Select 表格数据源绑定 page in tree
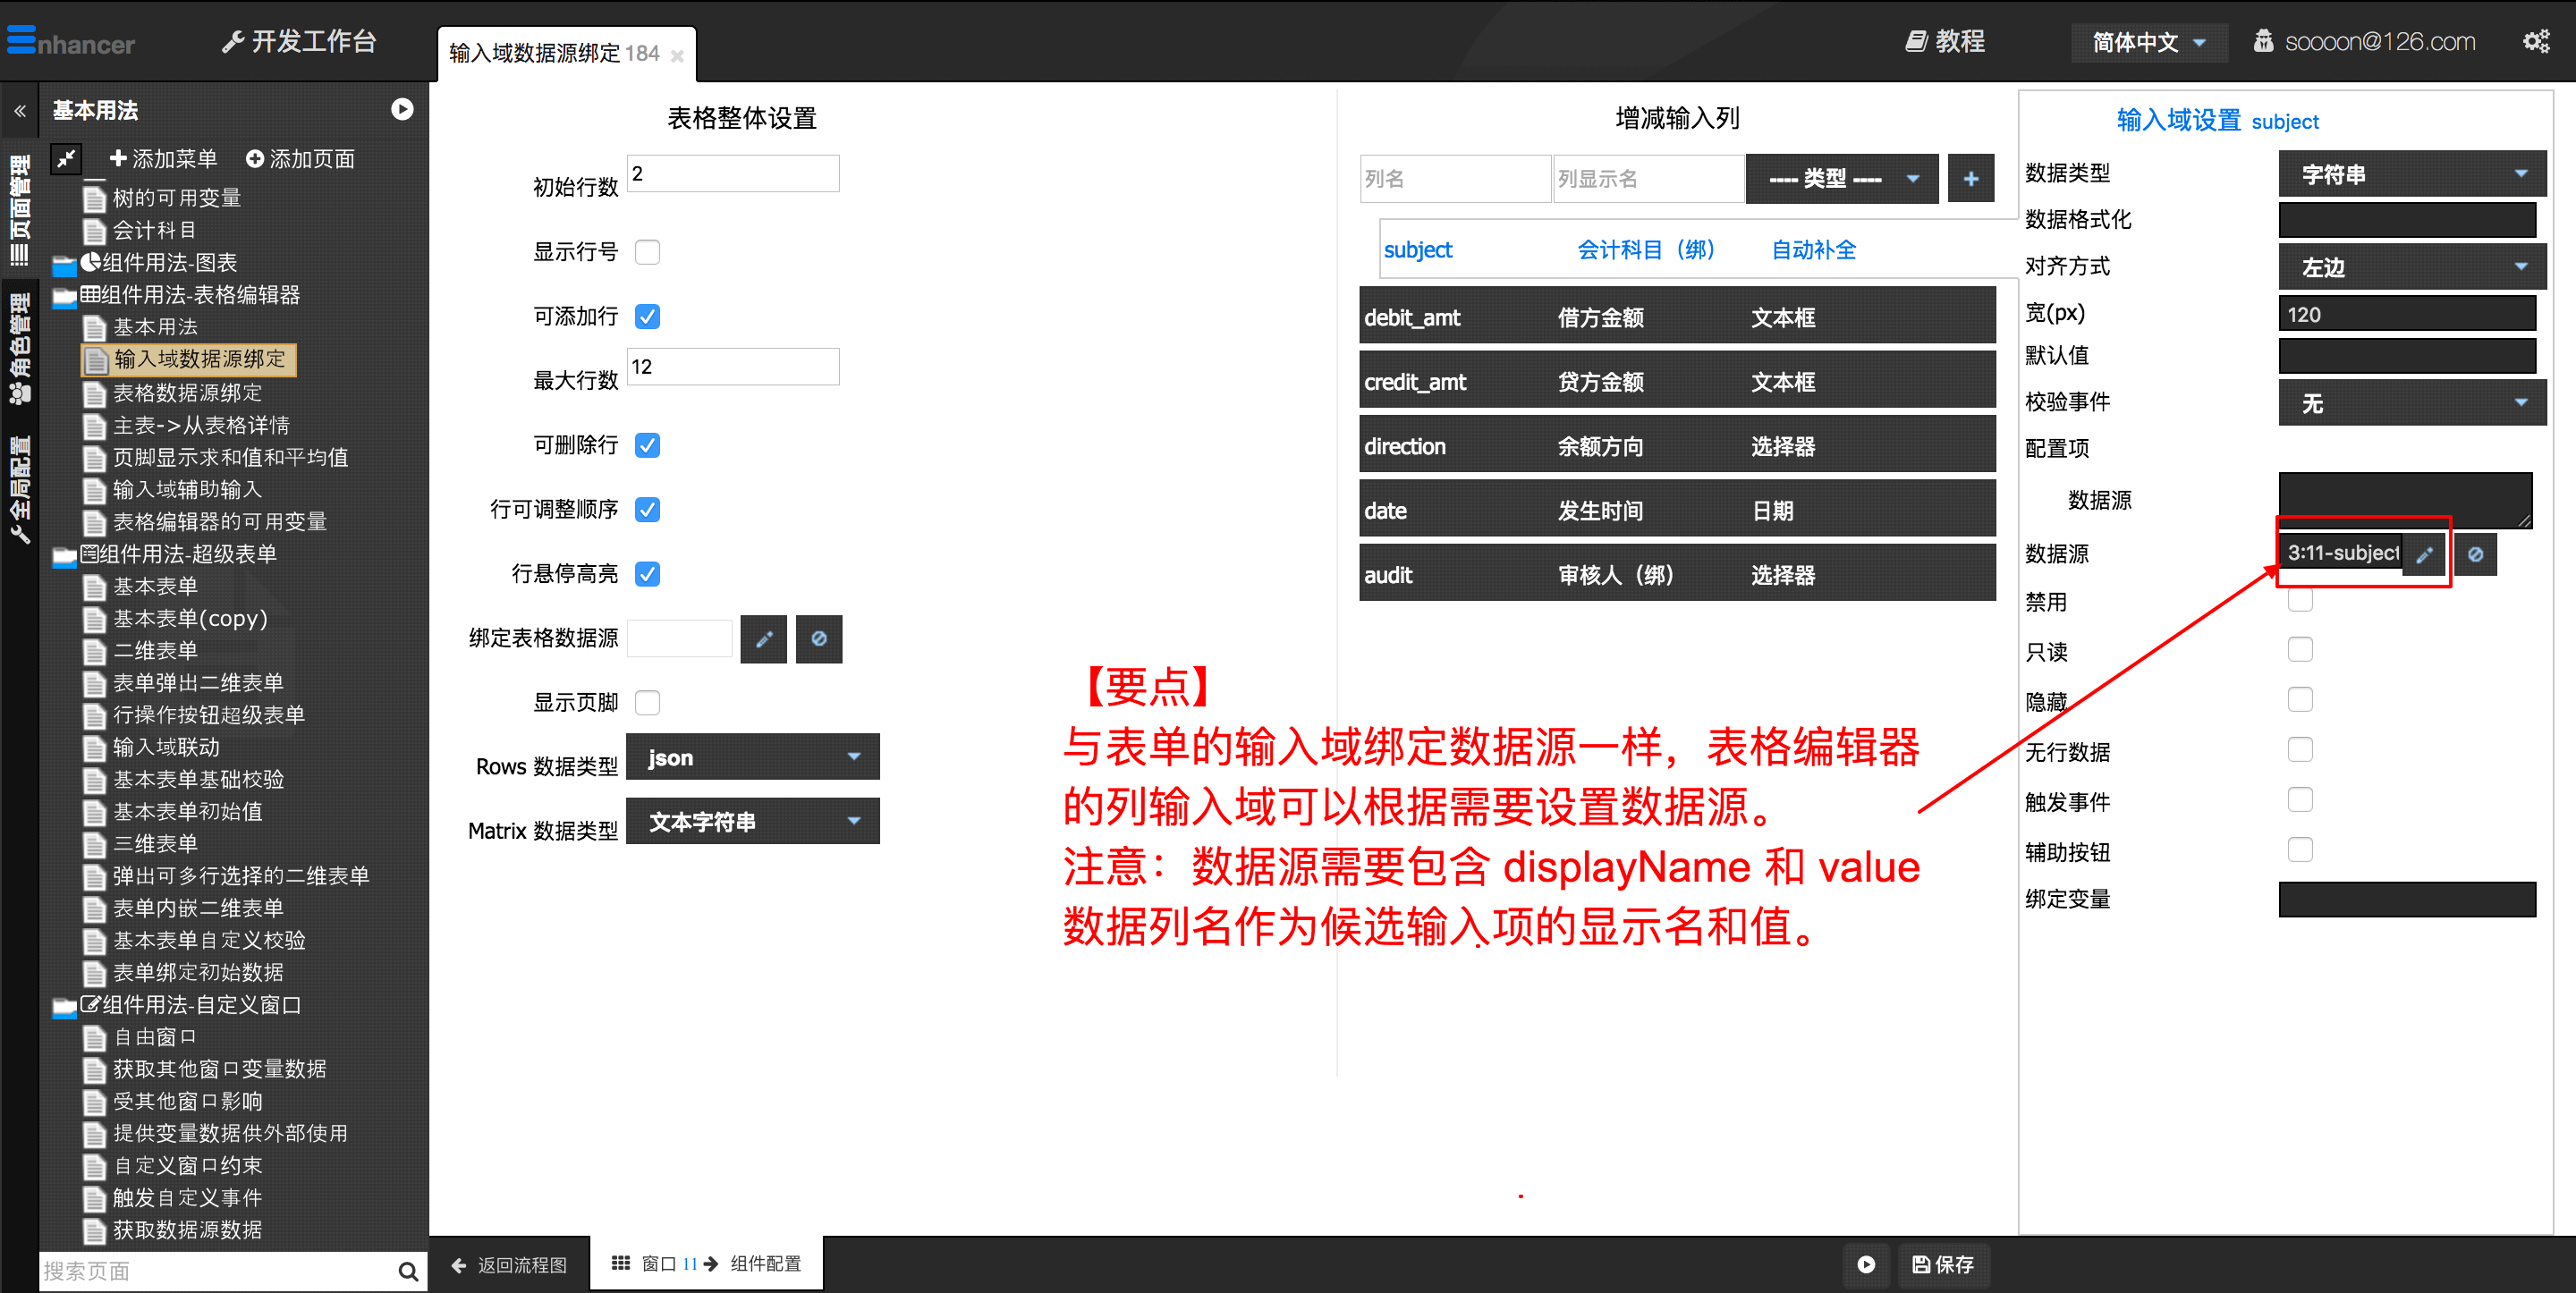Viewport: 2576px width, 1293px height. [187, 393]
